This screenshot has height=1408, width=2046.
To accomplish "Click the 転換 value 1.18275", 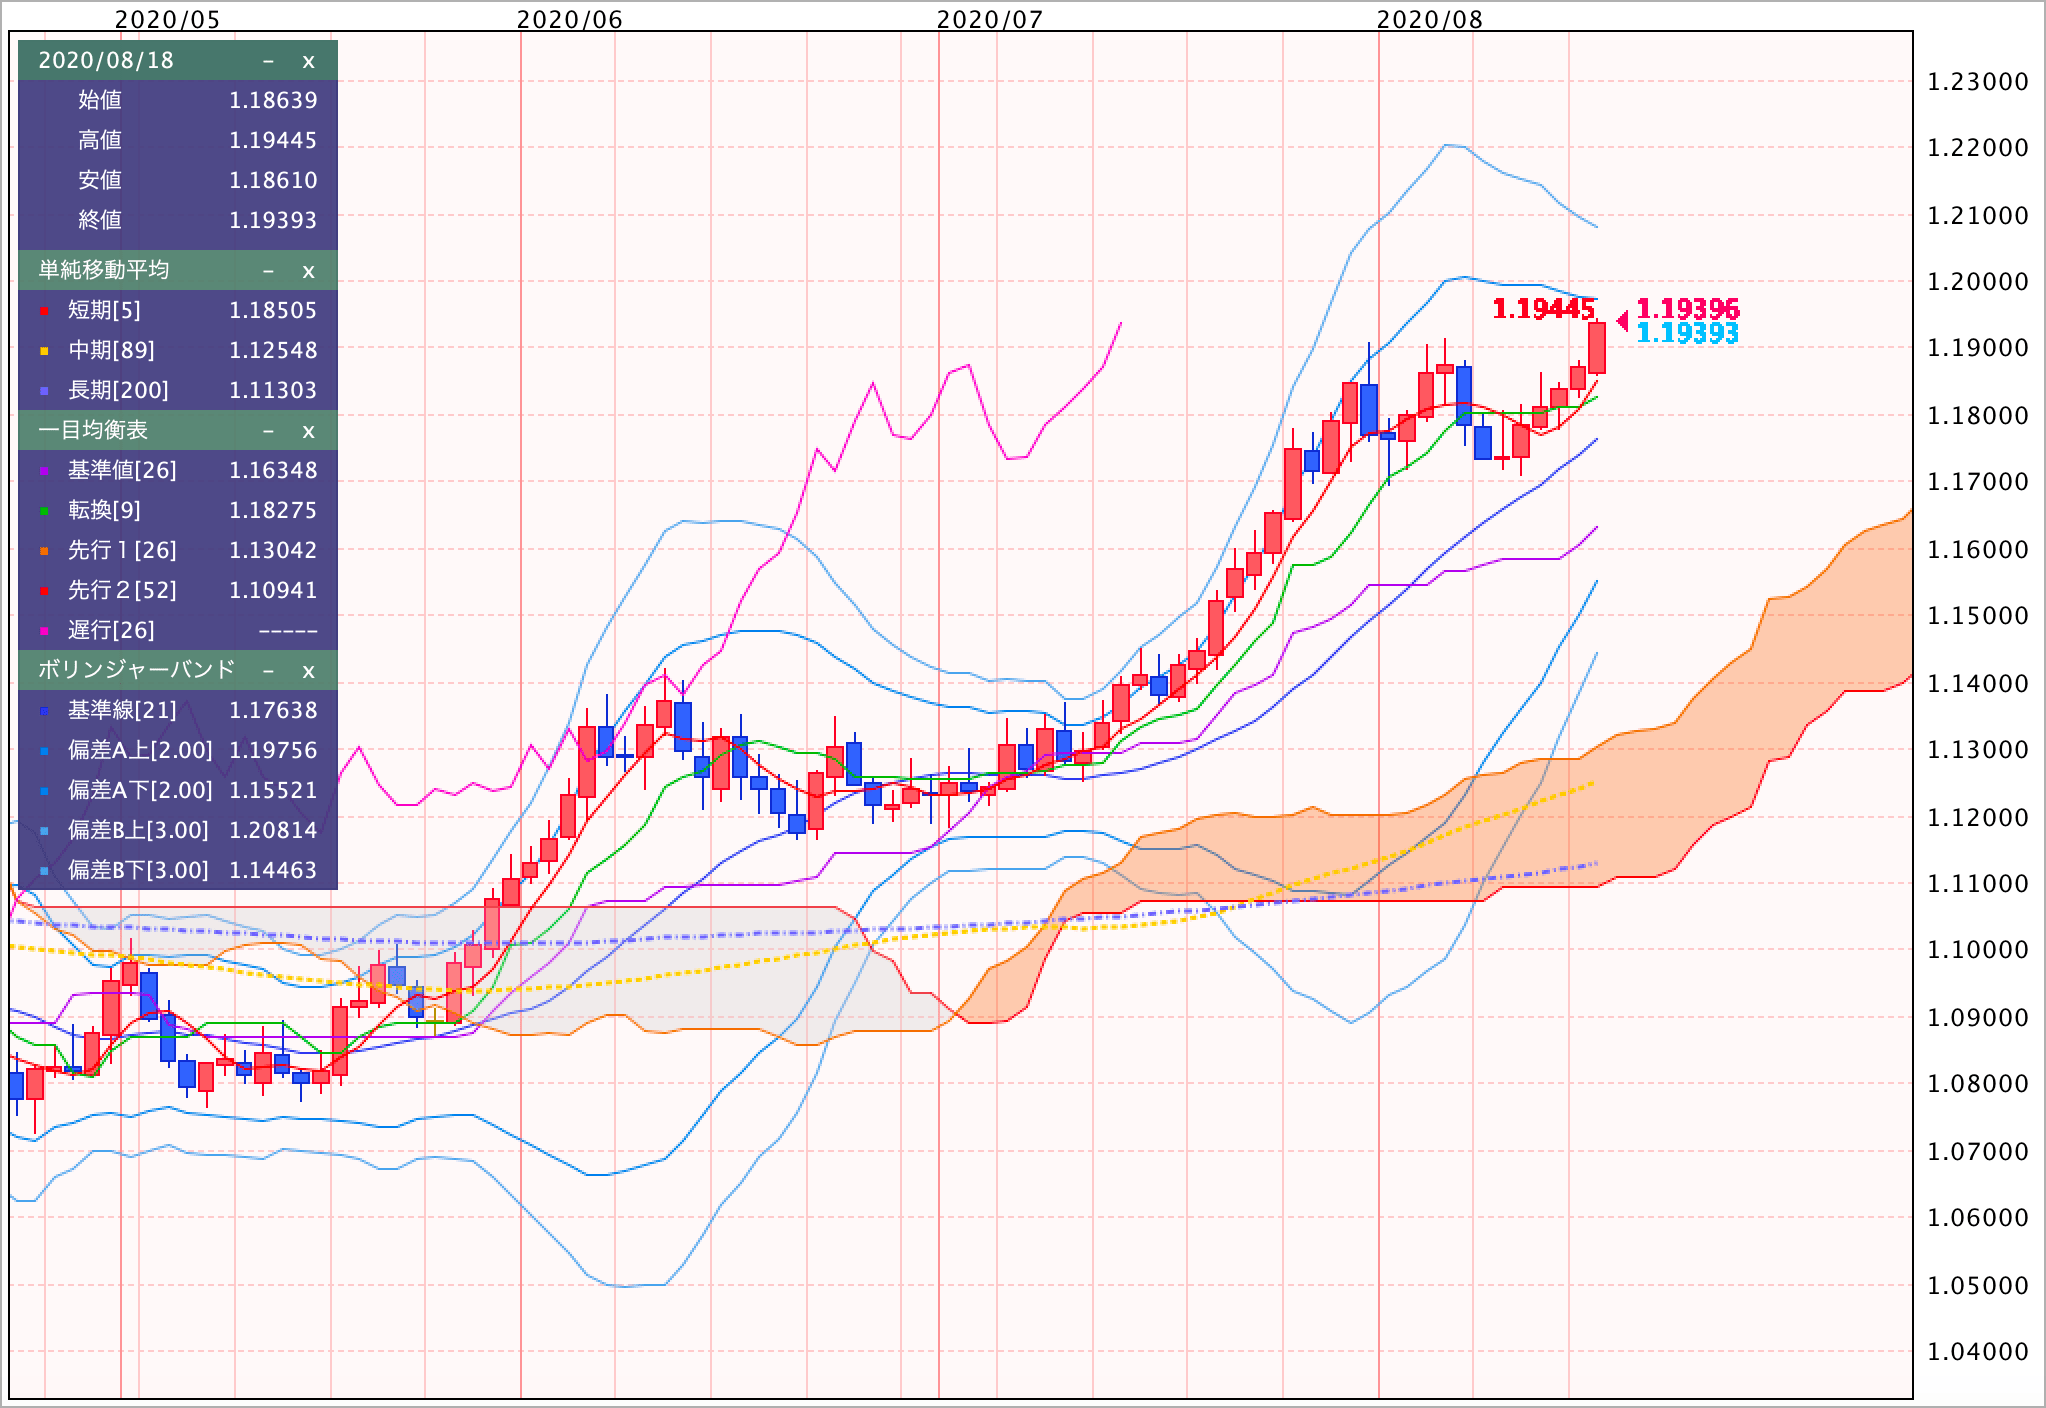I will (x=273, y=510).
